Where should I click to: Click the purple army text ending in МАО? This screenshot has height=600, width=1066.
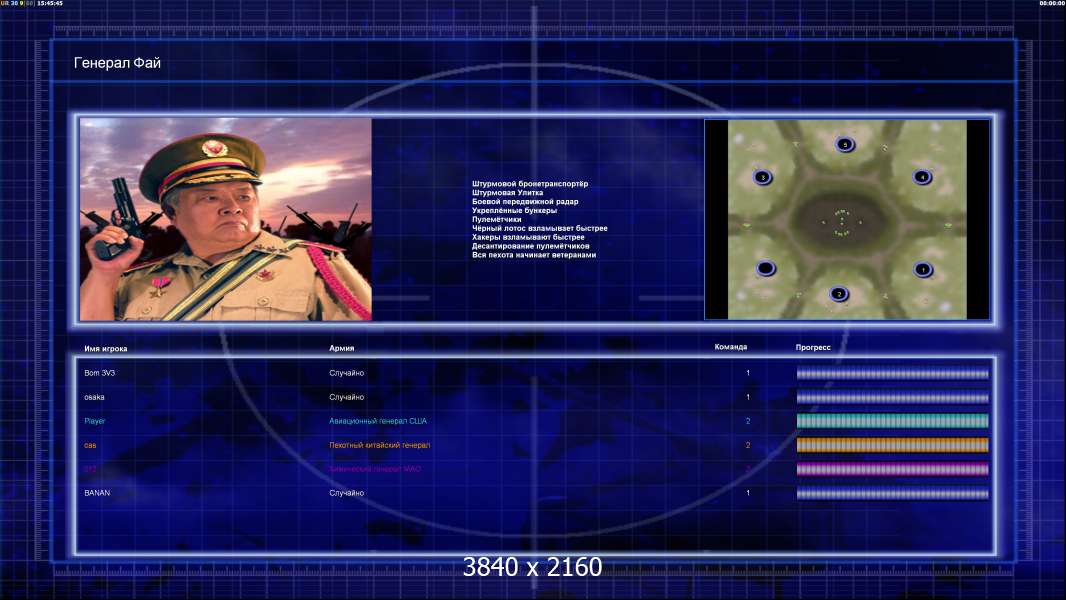375,469
